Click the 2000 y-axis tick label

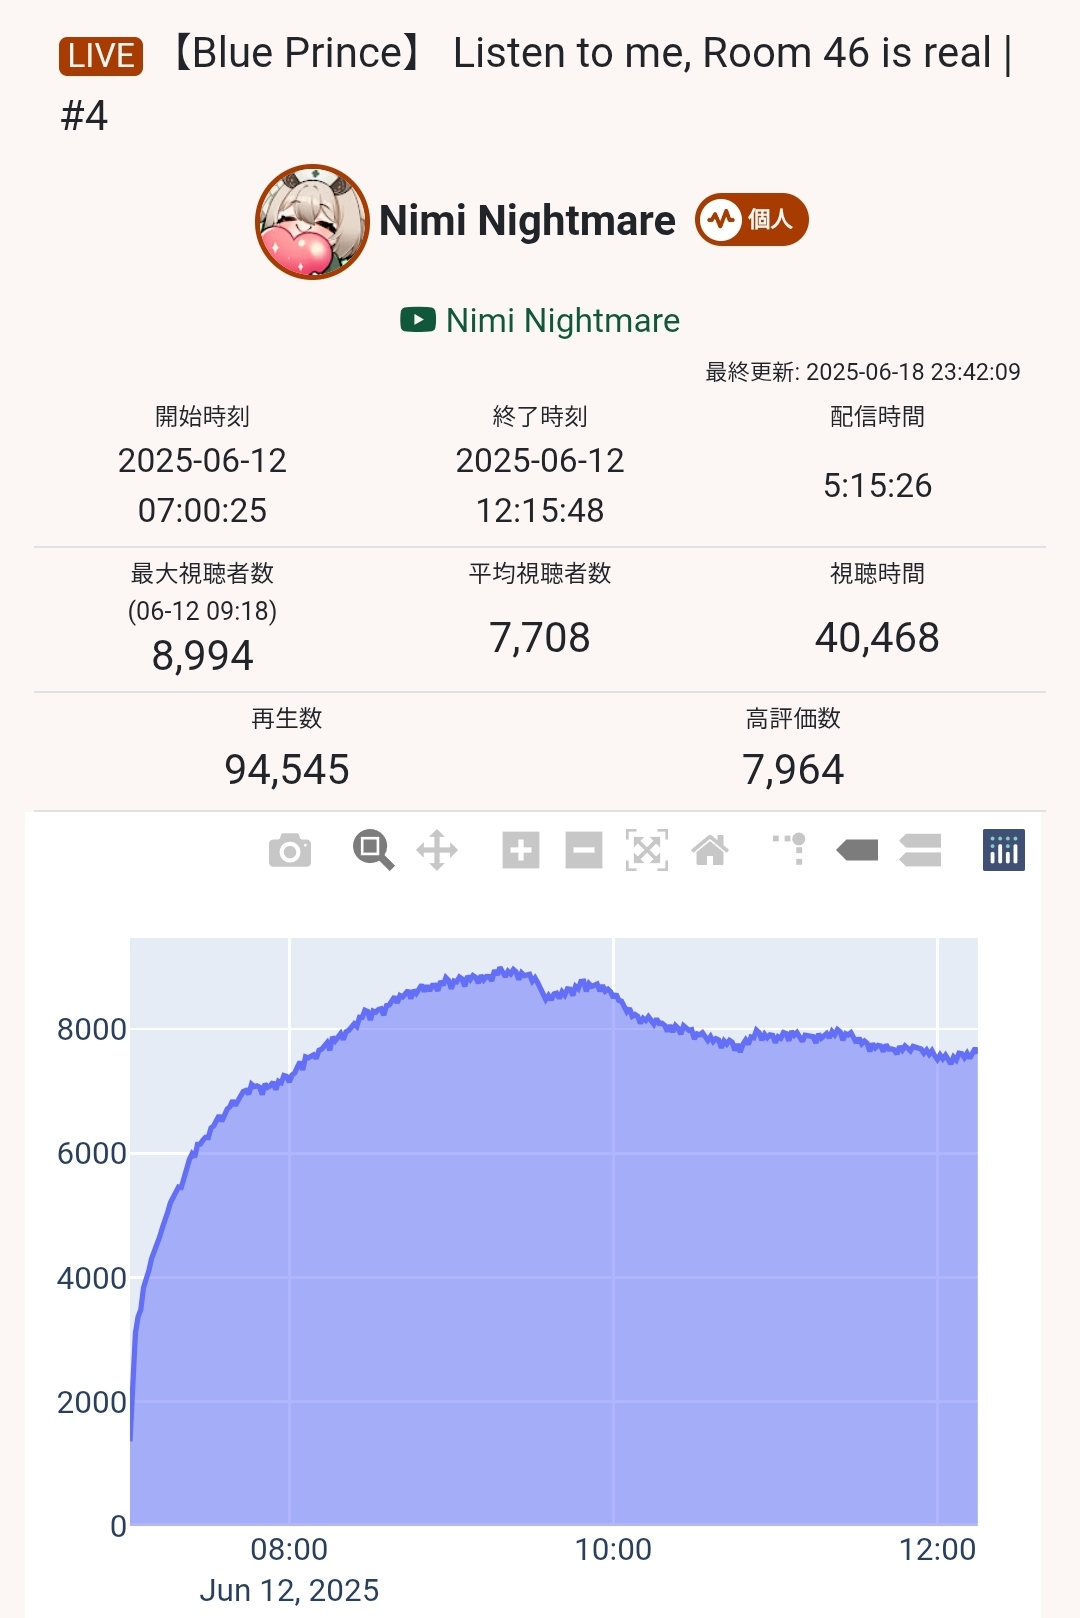91,1402
